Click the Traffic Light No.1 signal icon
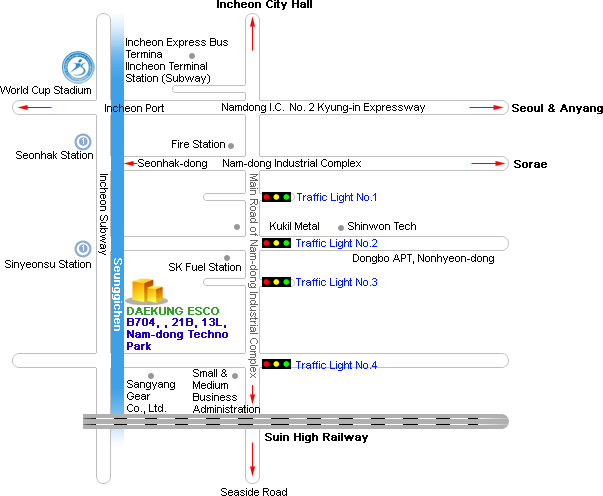Screen dimensions: 603x496 pyautogui.click(x=276, y=197)
